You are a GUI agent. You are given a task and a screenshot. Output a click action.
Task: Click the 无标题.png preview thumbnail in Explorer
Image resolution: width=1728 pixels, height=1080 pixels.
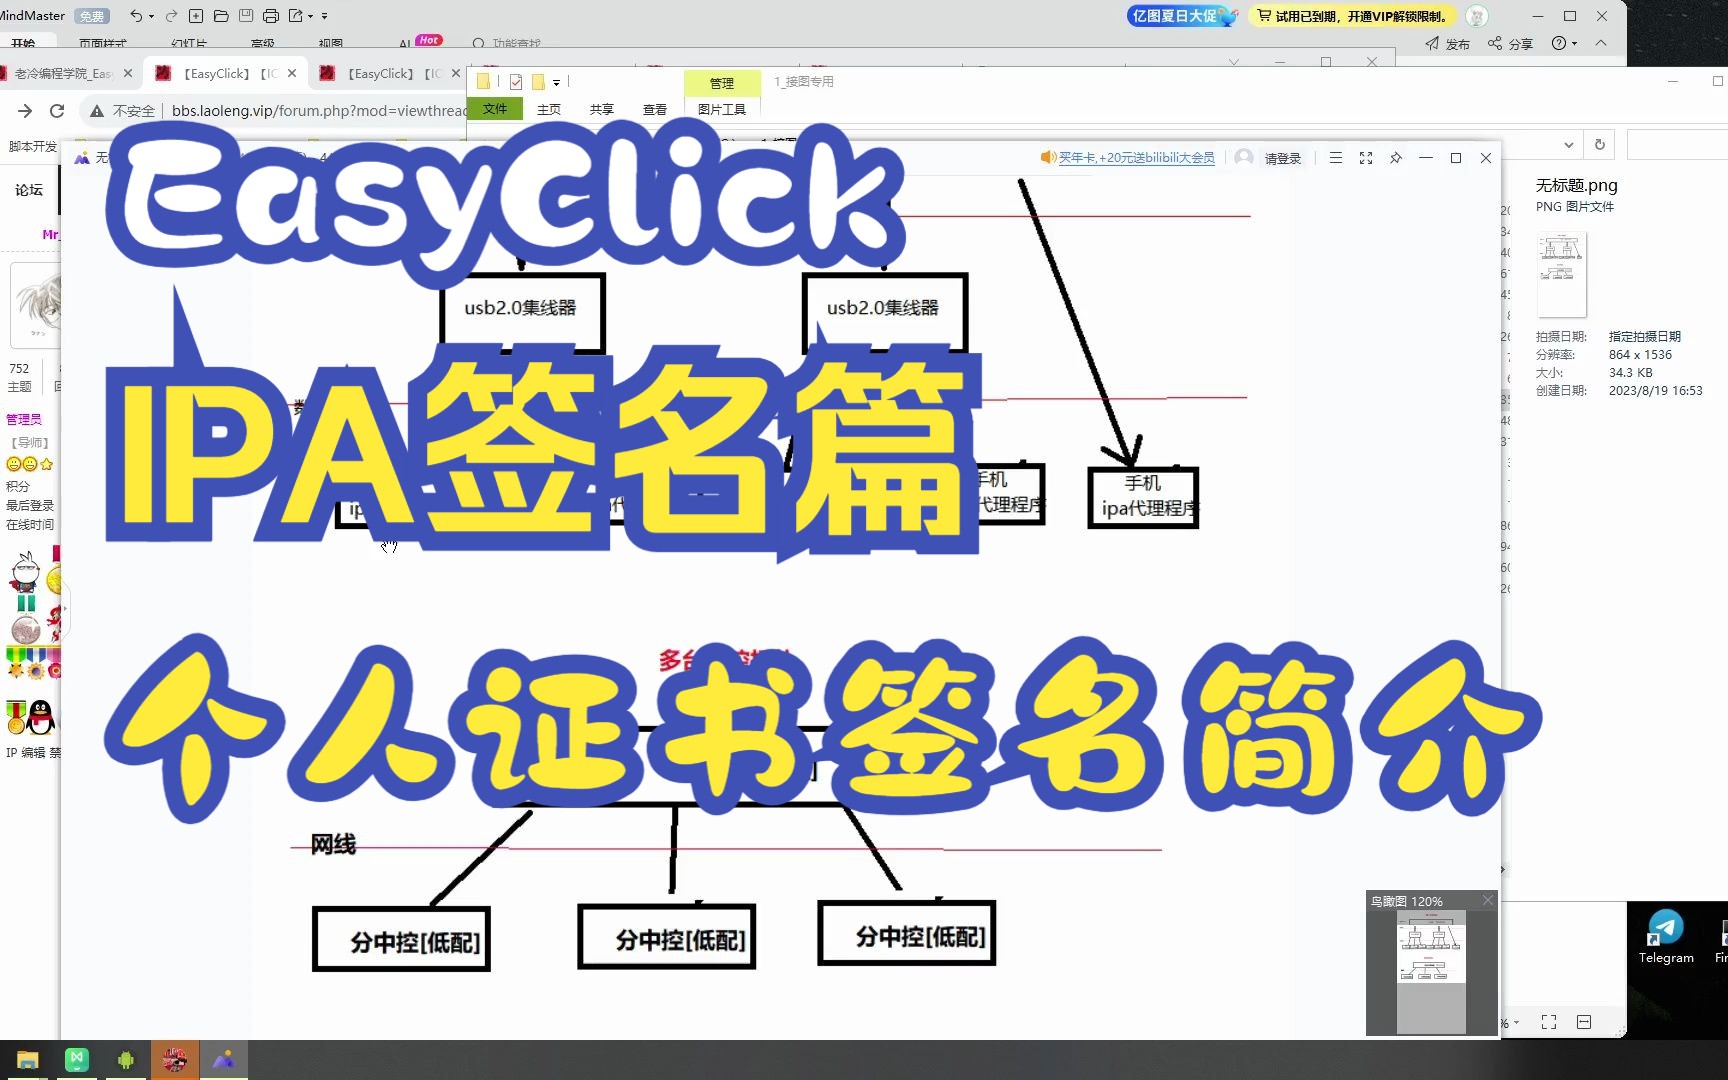[1561, 274]
